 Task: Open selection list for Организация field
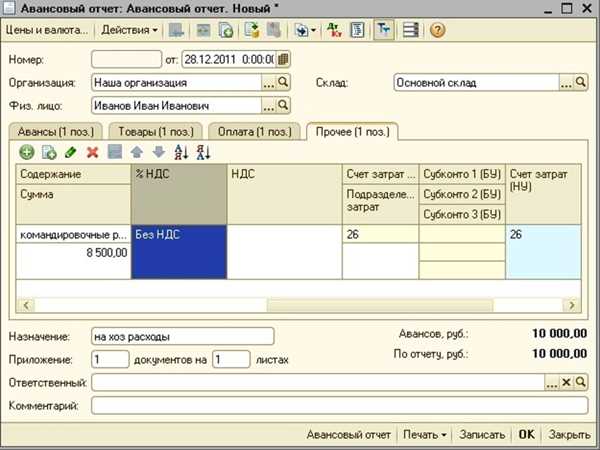(x=269, y=83)
